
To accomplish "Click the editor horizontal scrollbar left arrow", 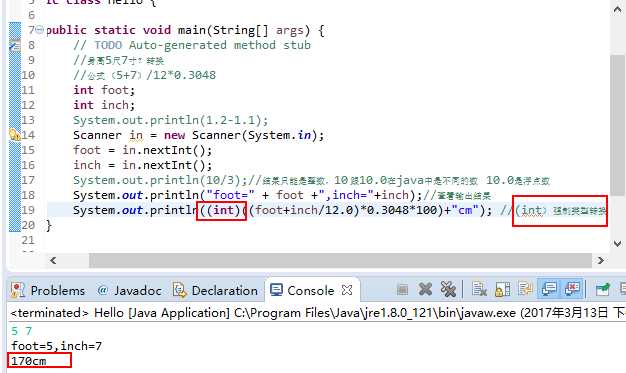I will 53,260.
